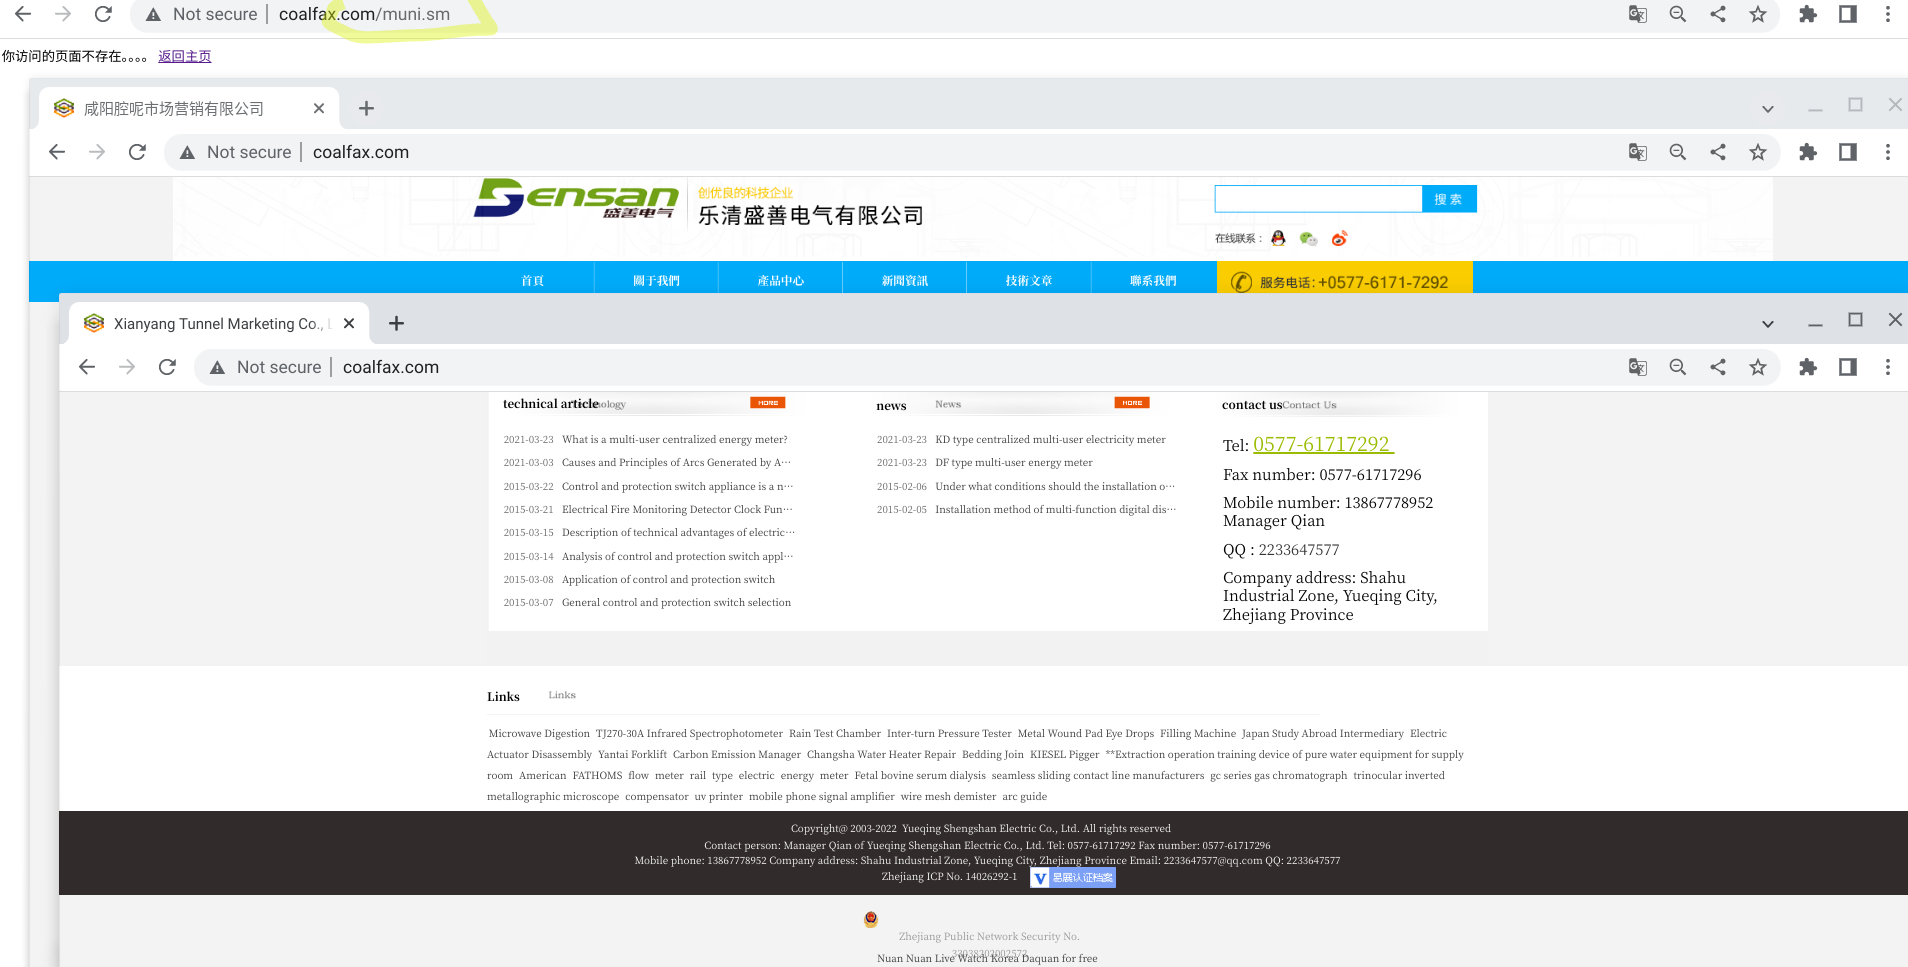Toggle side panel in middle browser window

(x=1848, y=152)
